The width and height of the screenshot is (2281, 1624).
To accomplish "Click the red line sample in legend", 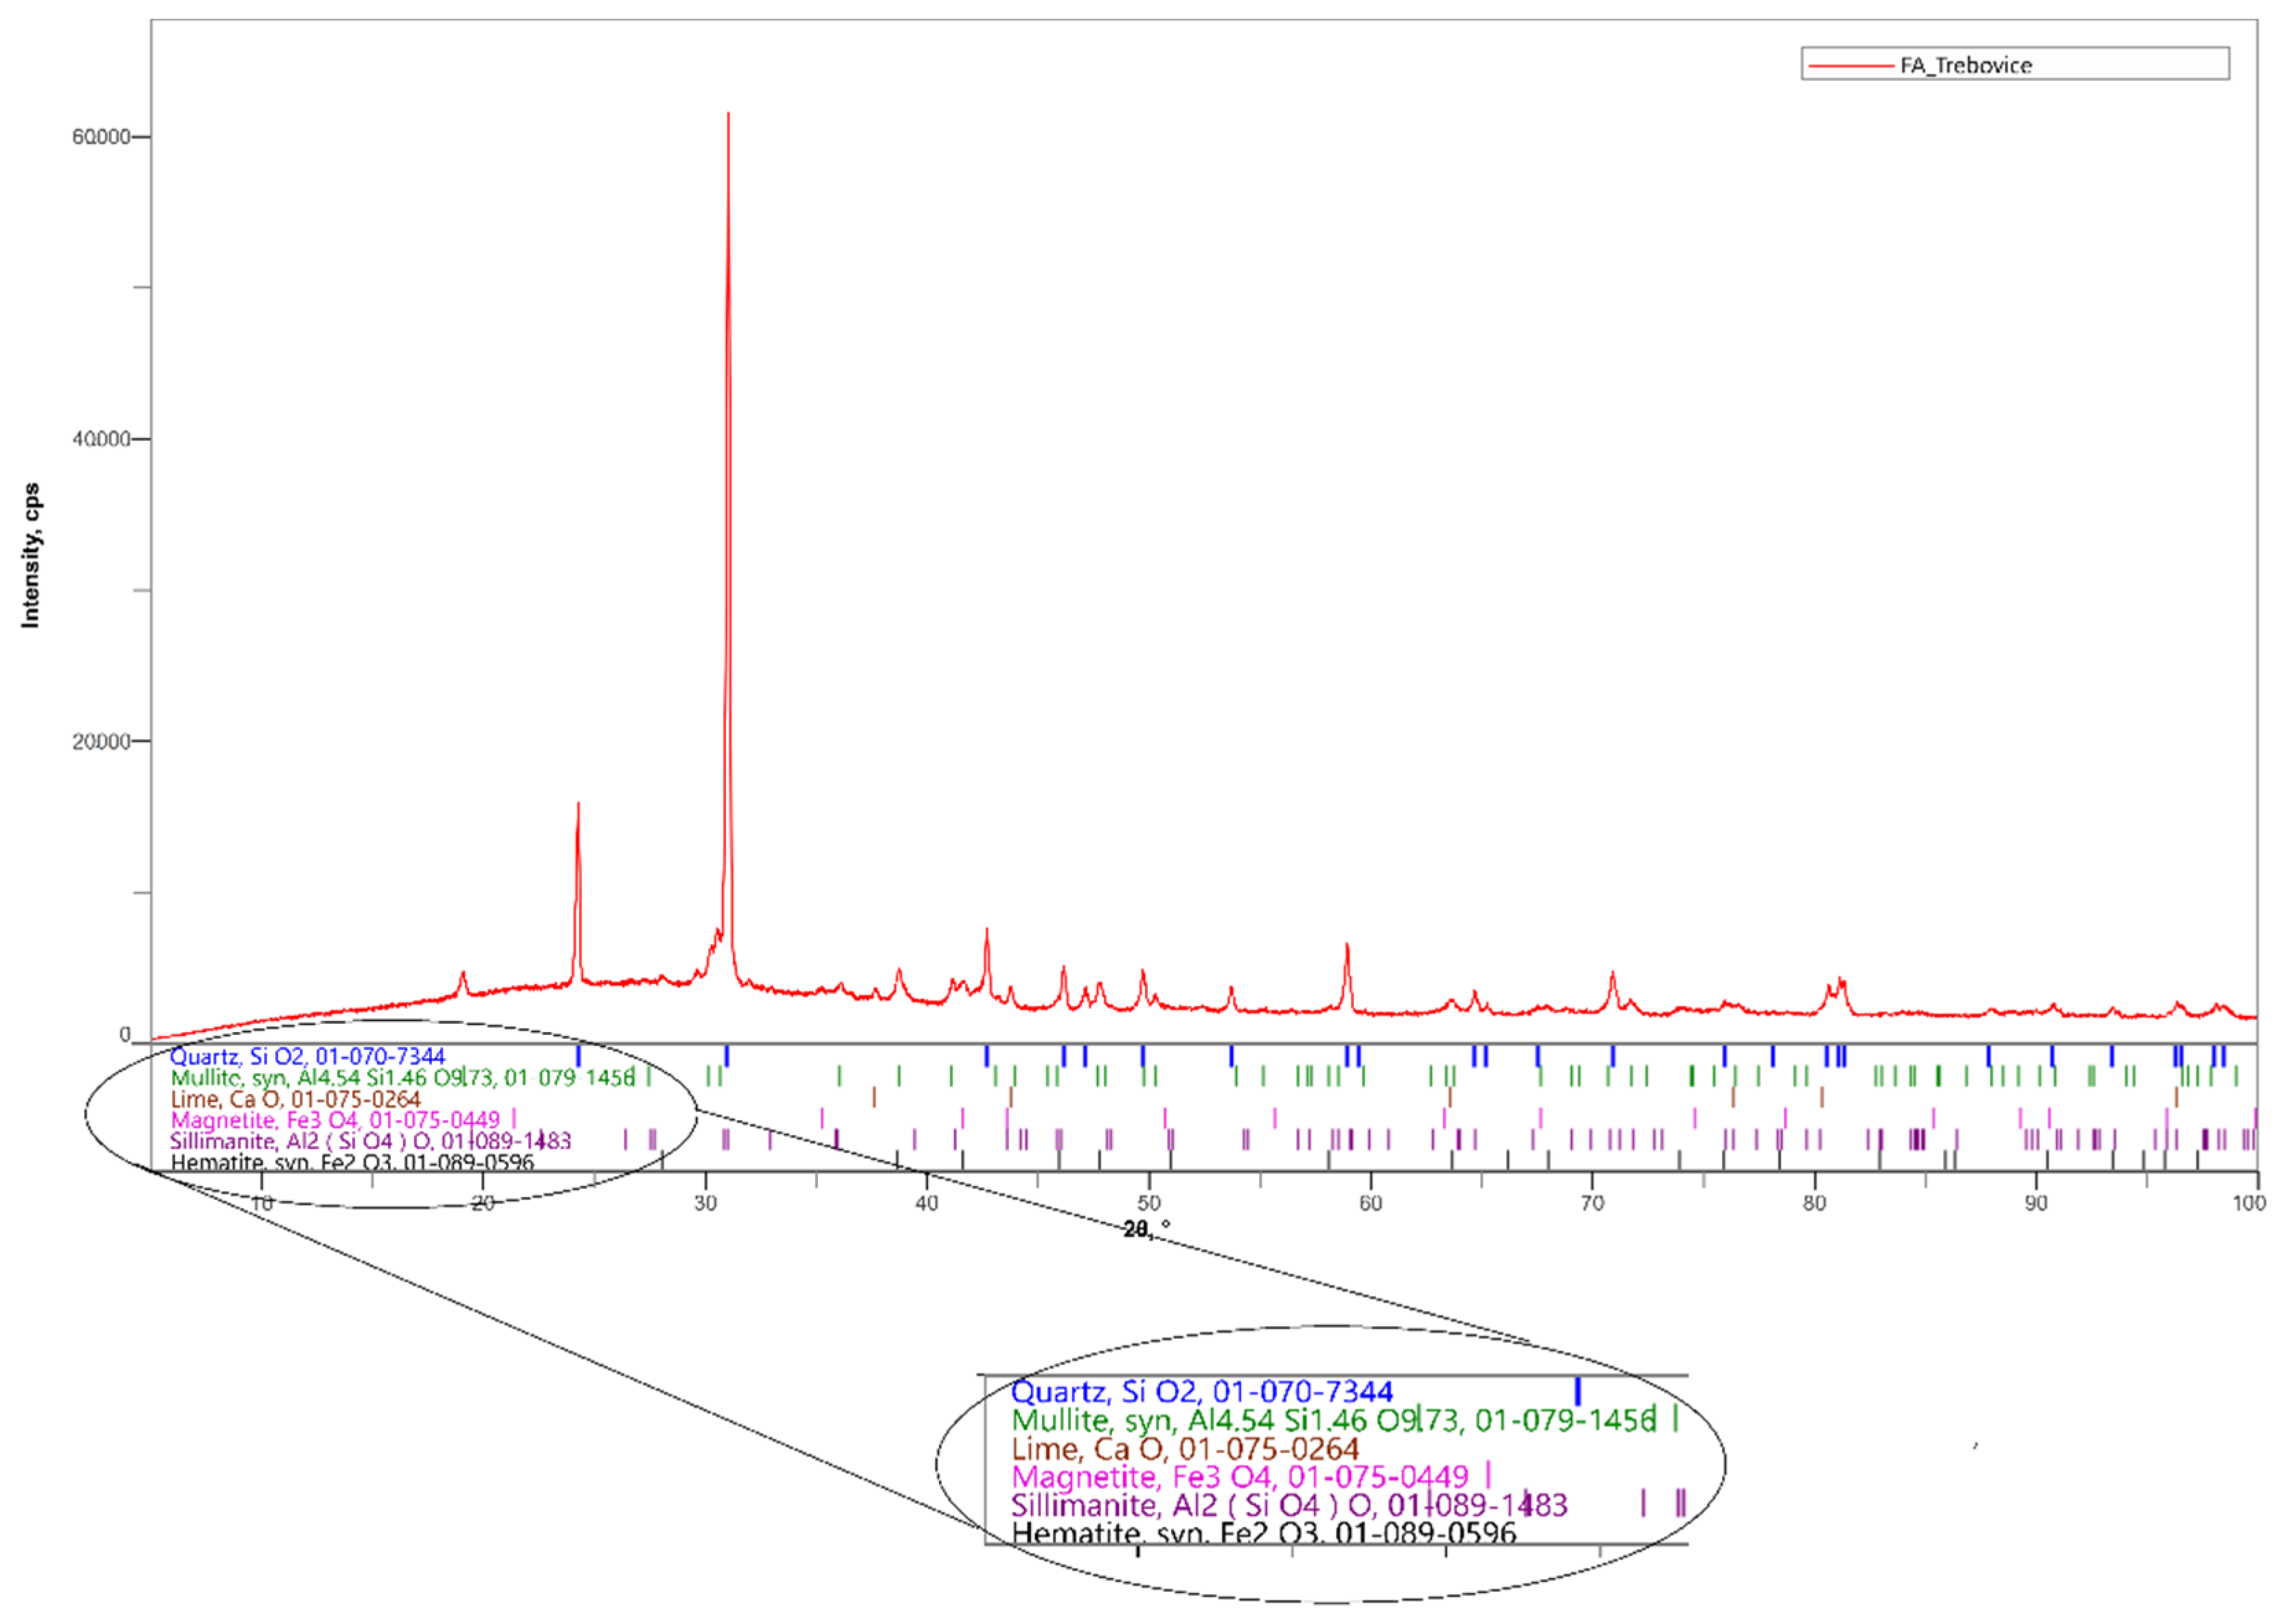I will pyautogui.click(x=1852, y=65).
